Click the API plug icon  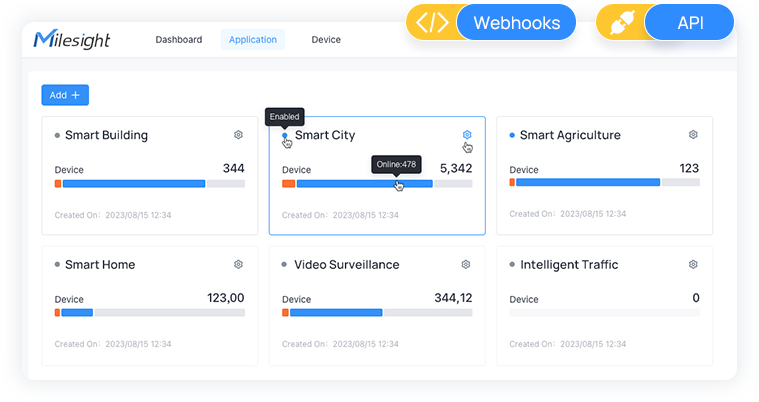coord(620,23)
